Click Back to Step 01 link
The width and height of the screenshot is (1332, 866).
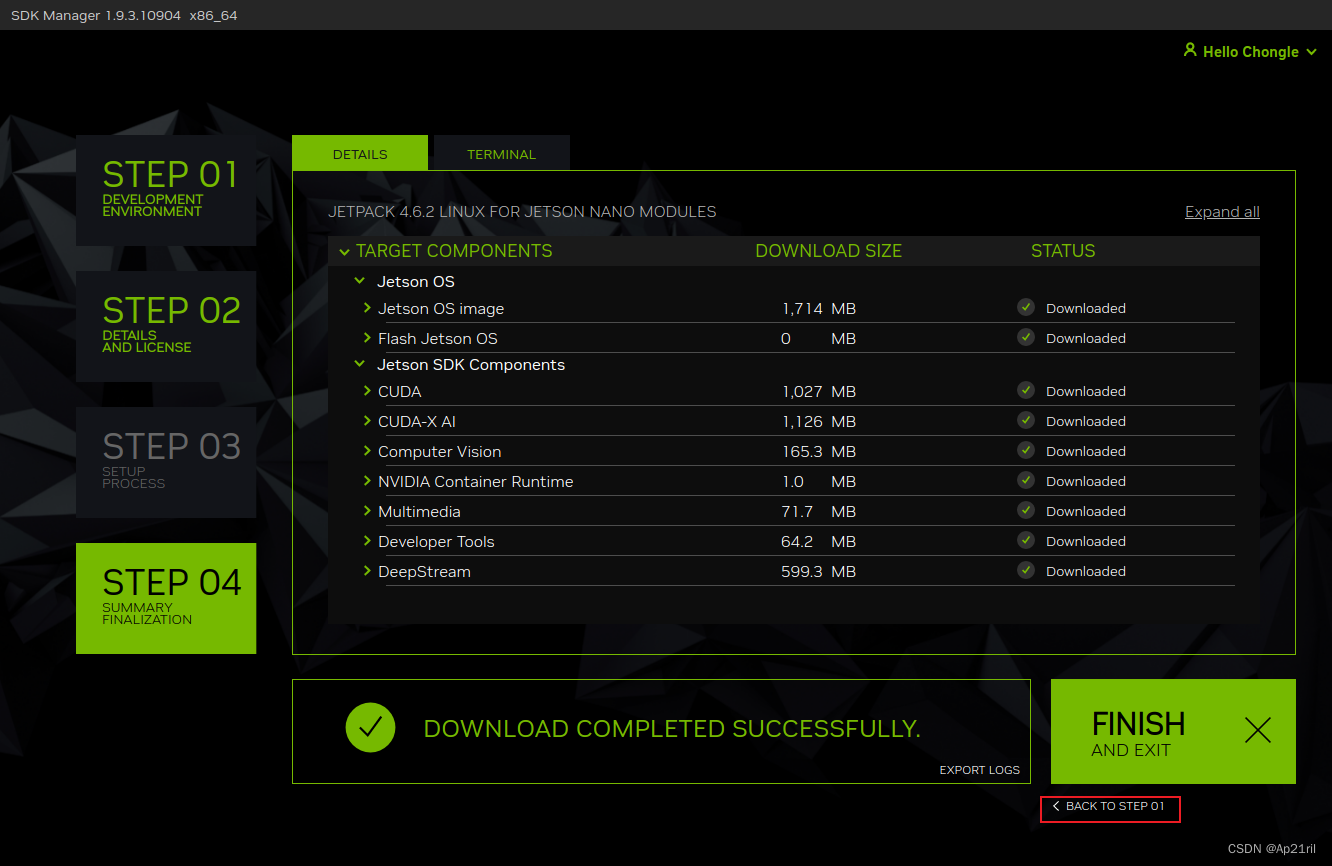coord(1110,806)
